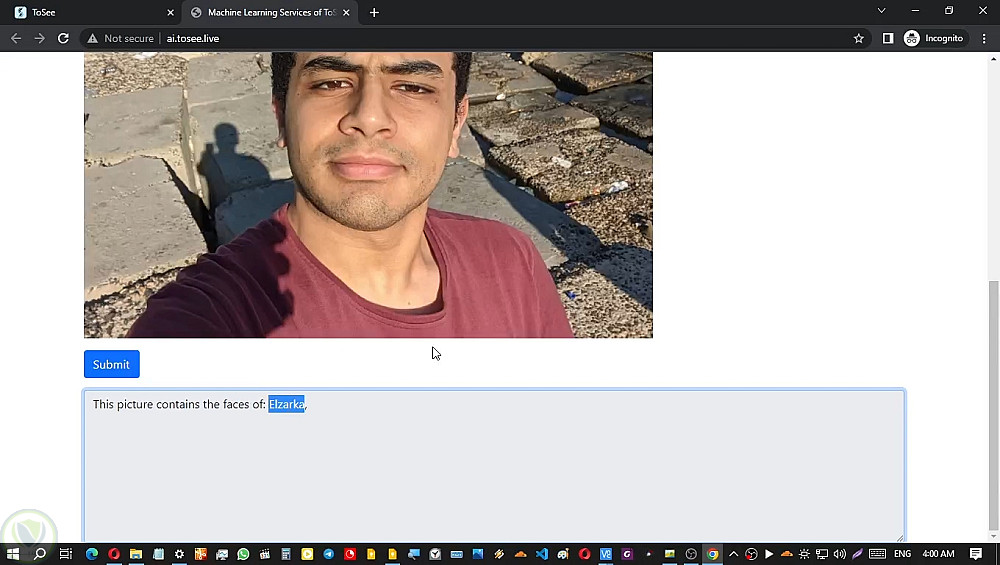Open Chrome side panel
Screen dimensions: 1000x565
click(x=888, y=38)
